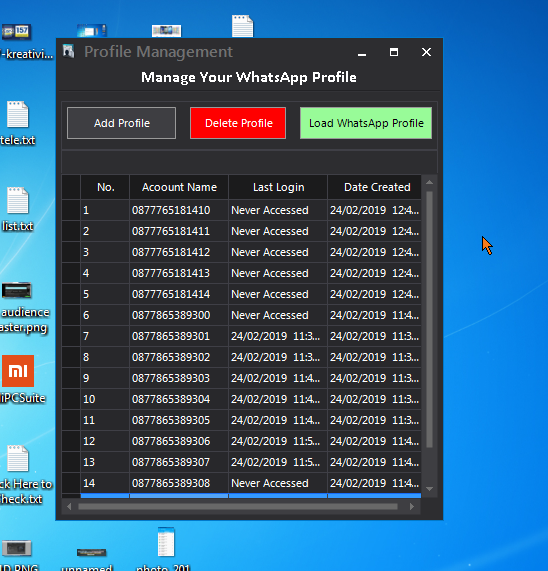Click the row header for row 1
The image size is (548, 571).
coord(71,210)
